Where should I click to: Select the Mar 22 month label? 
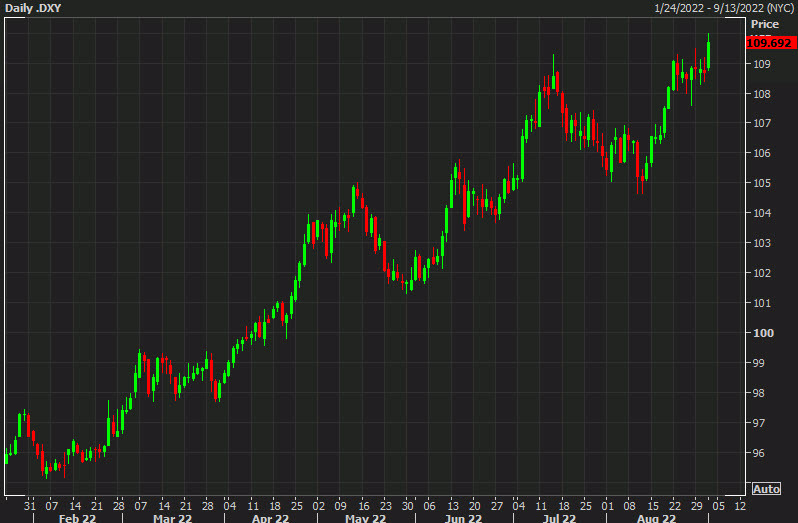coord(172,518)
